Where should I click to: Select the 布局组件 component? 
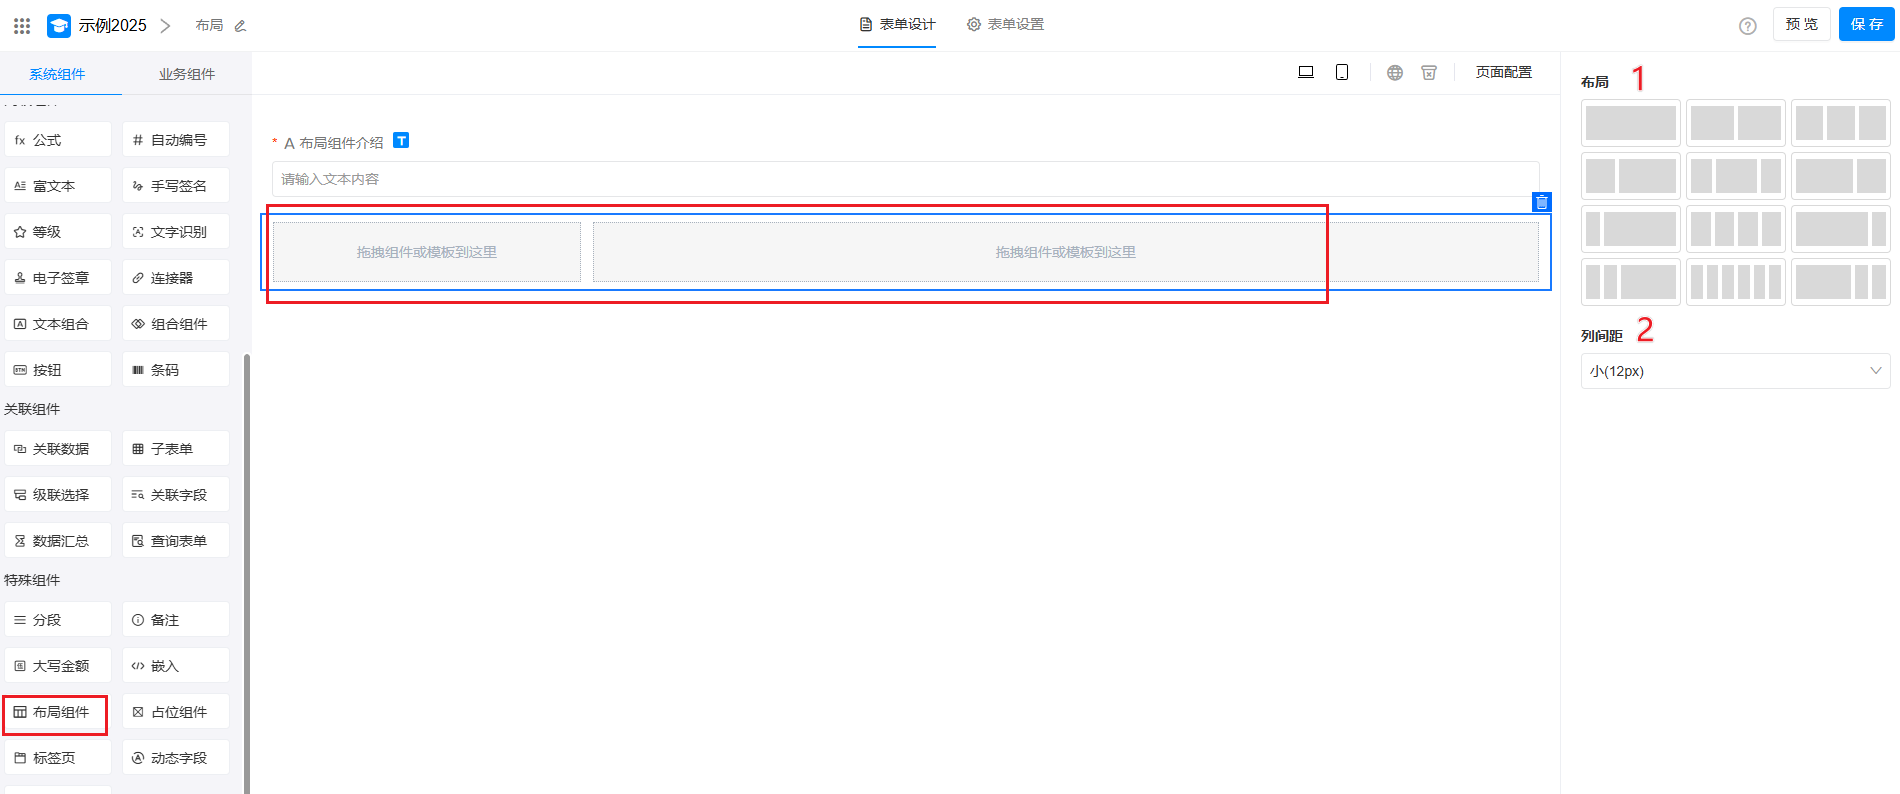(x=56, y=712)
